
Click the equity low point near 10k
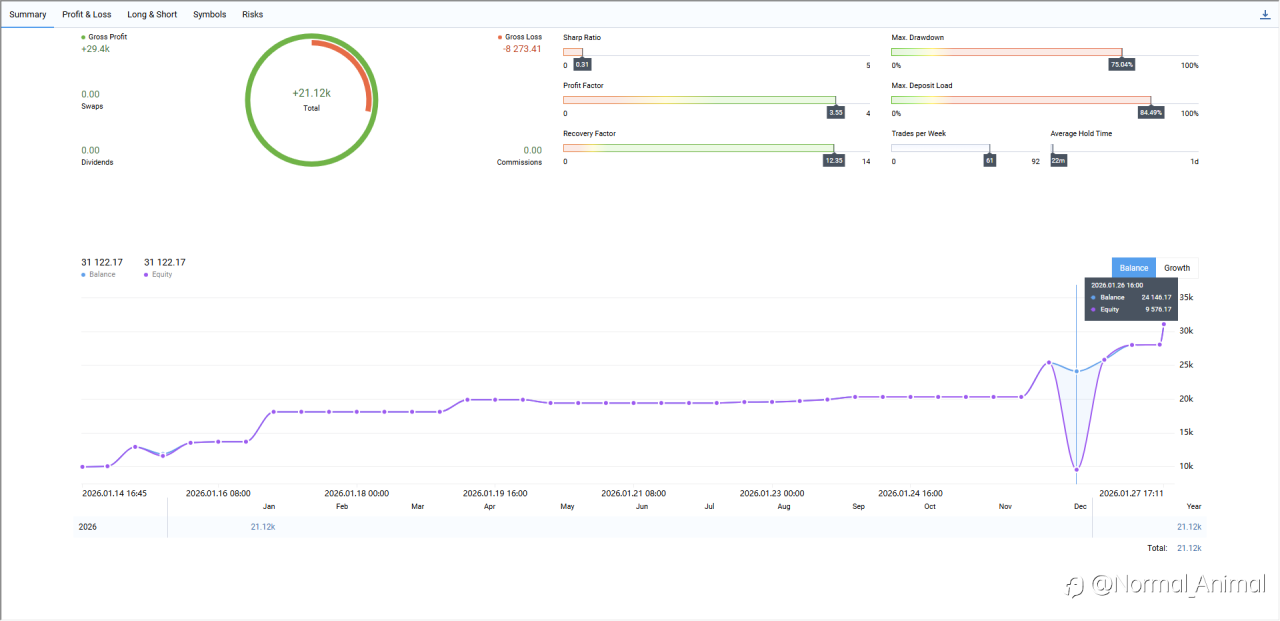point(1077,469)
